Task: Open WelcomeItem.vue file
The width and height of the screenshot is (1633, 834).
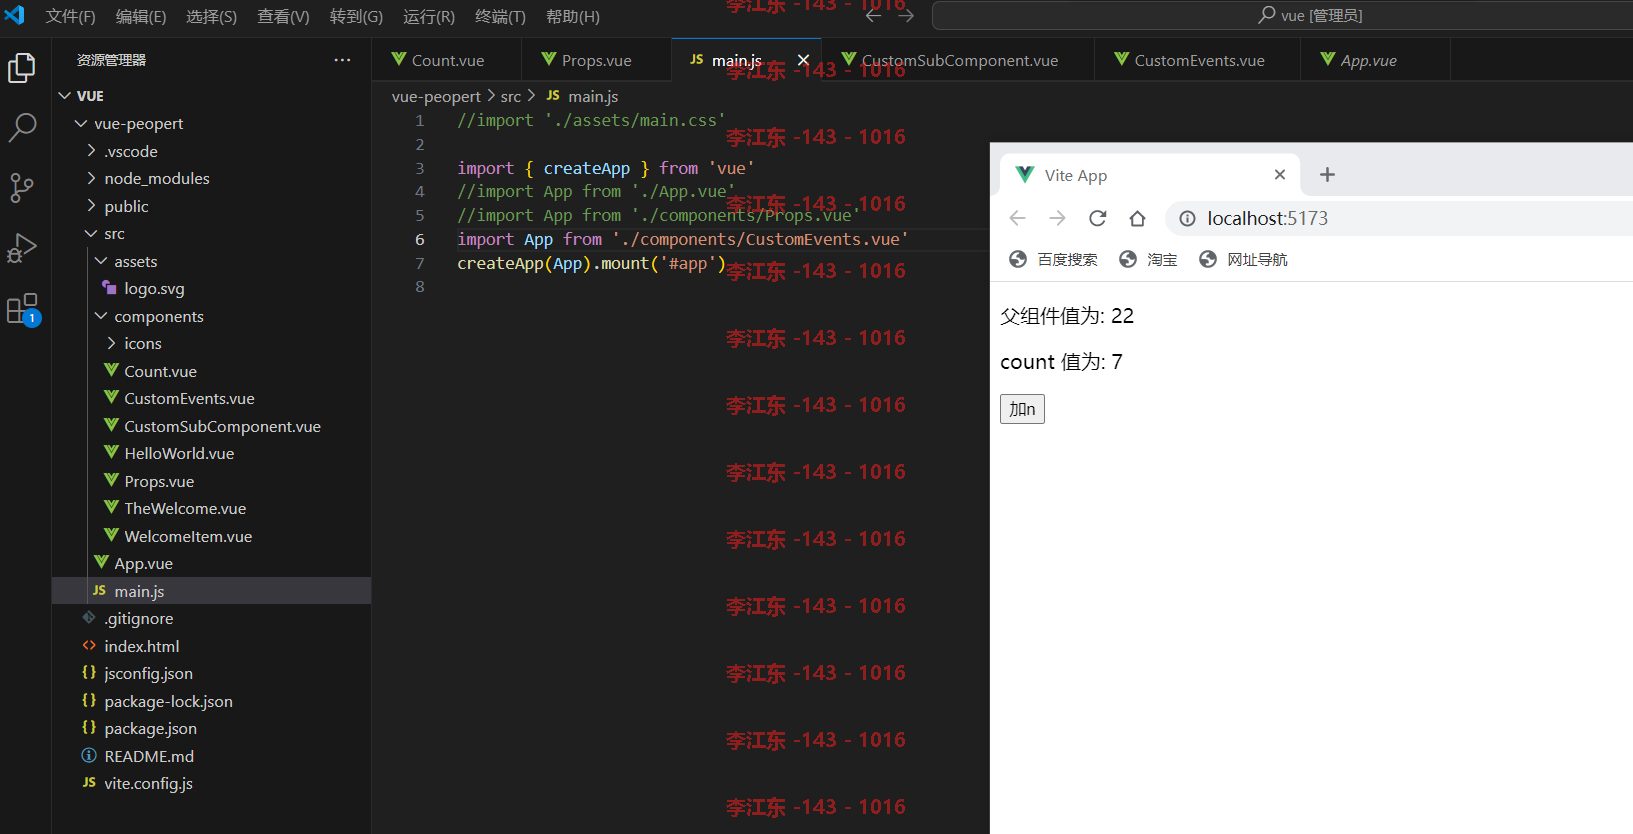Action: point(212,536)
